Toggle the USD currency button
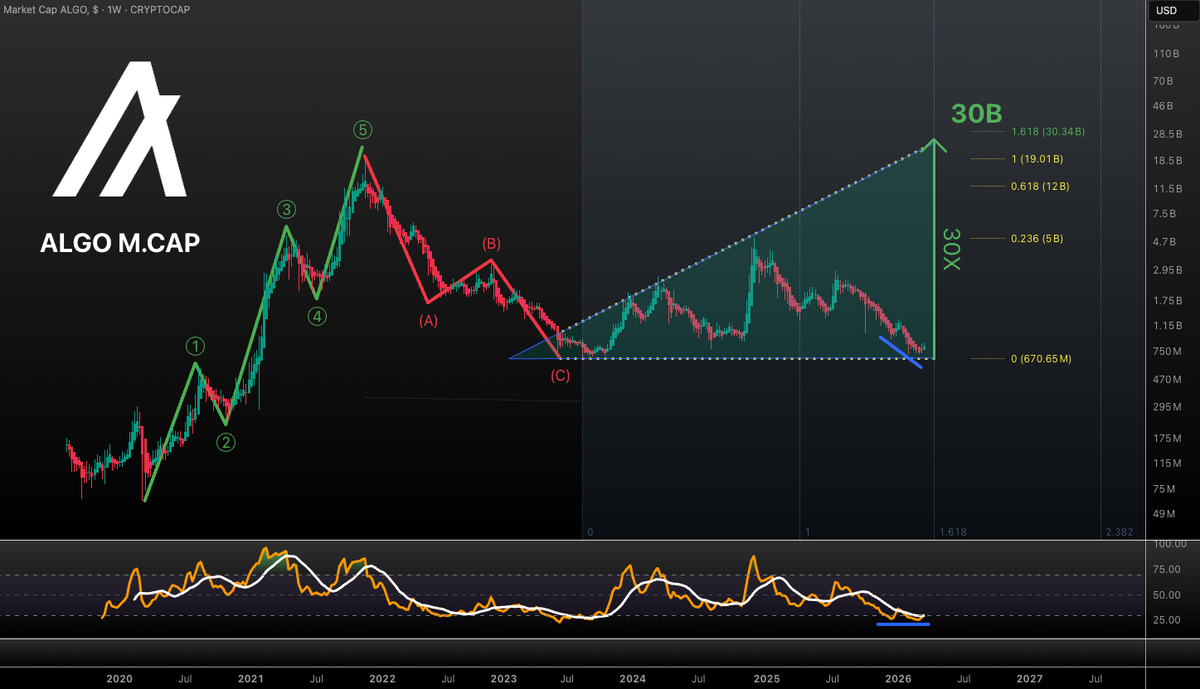The image size is (1200, 689). [1168, 10]
